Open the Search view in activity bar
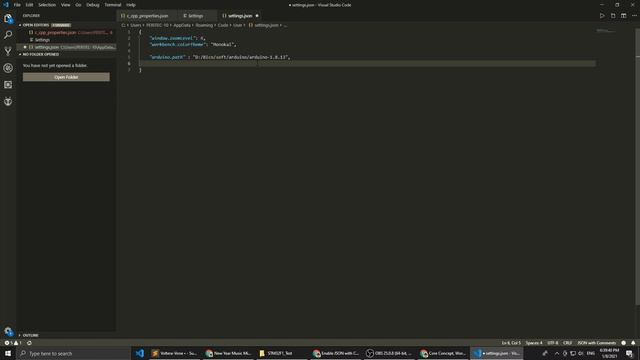The width and height of the screenshot is (640, 360). [x=8, y=35]
